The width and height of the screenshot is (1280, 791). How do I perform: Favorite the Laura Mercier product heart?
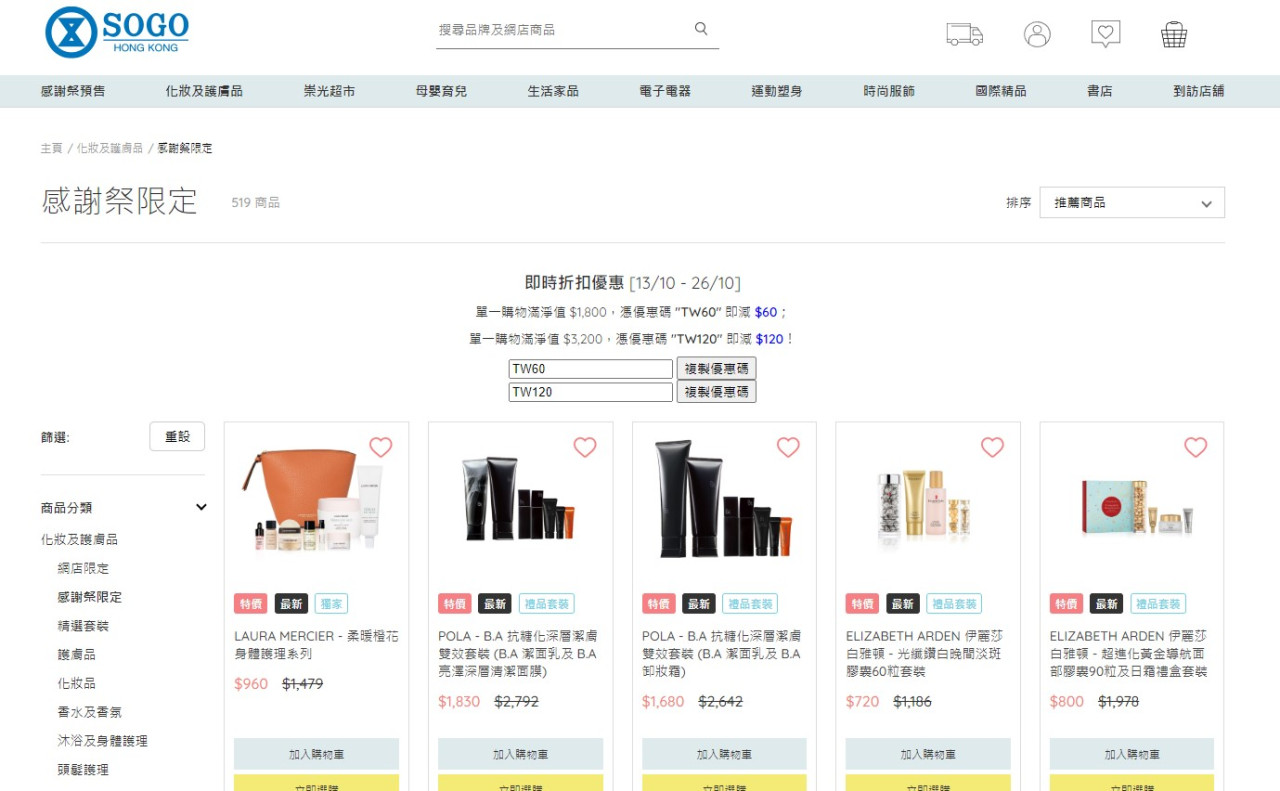click(x=381, y=447)
